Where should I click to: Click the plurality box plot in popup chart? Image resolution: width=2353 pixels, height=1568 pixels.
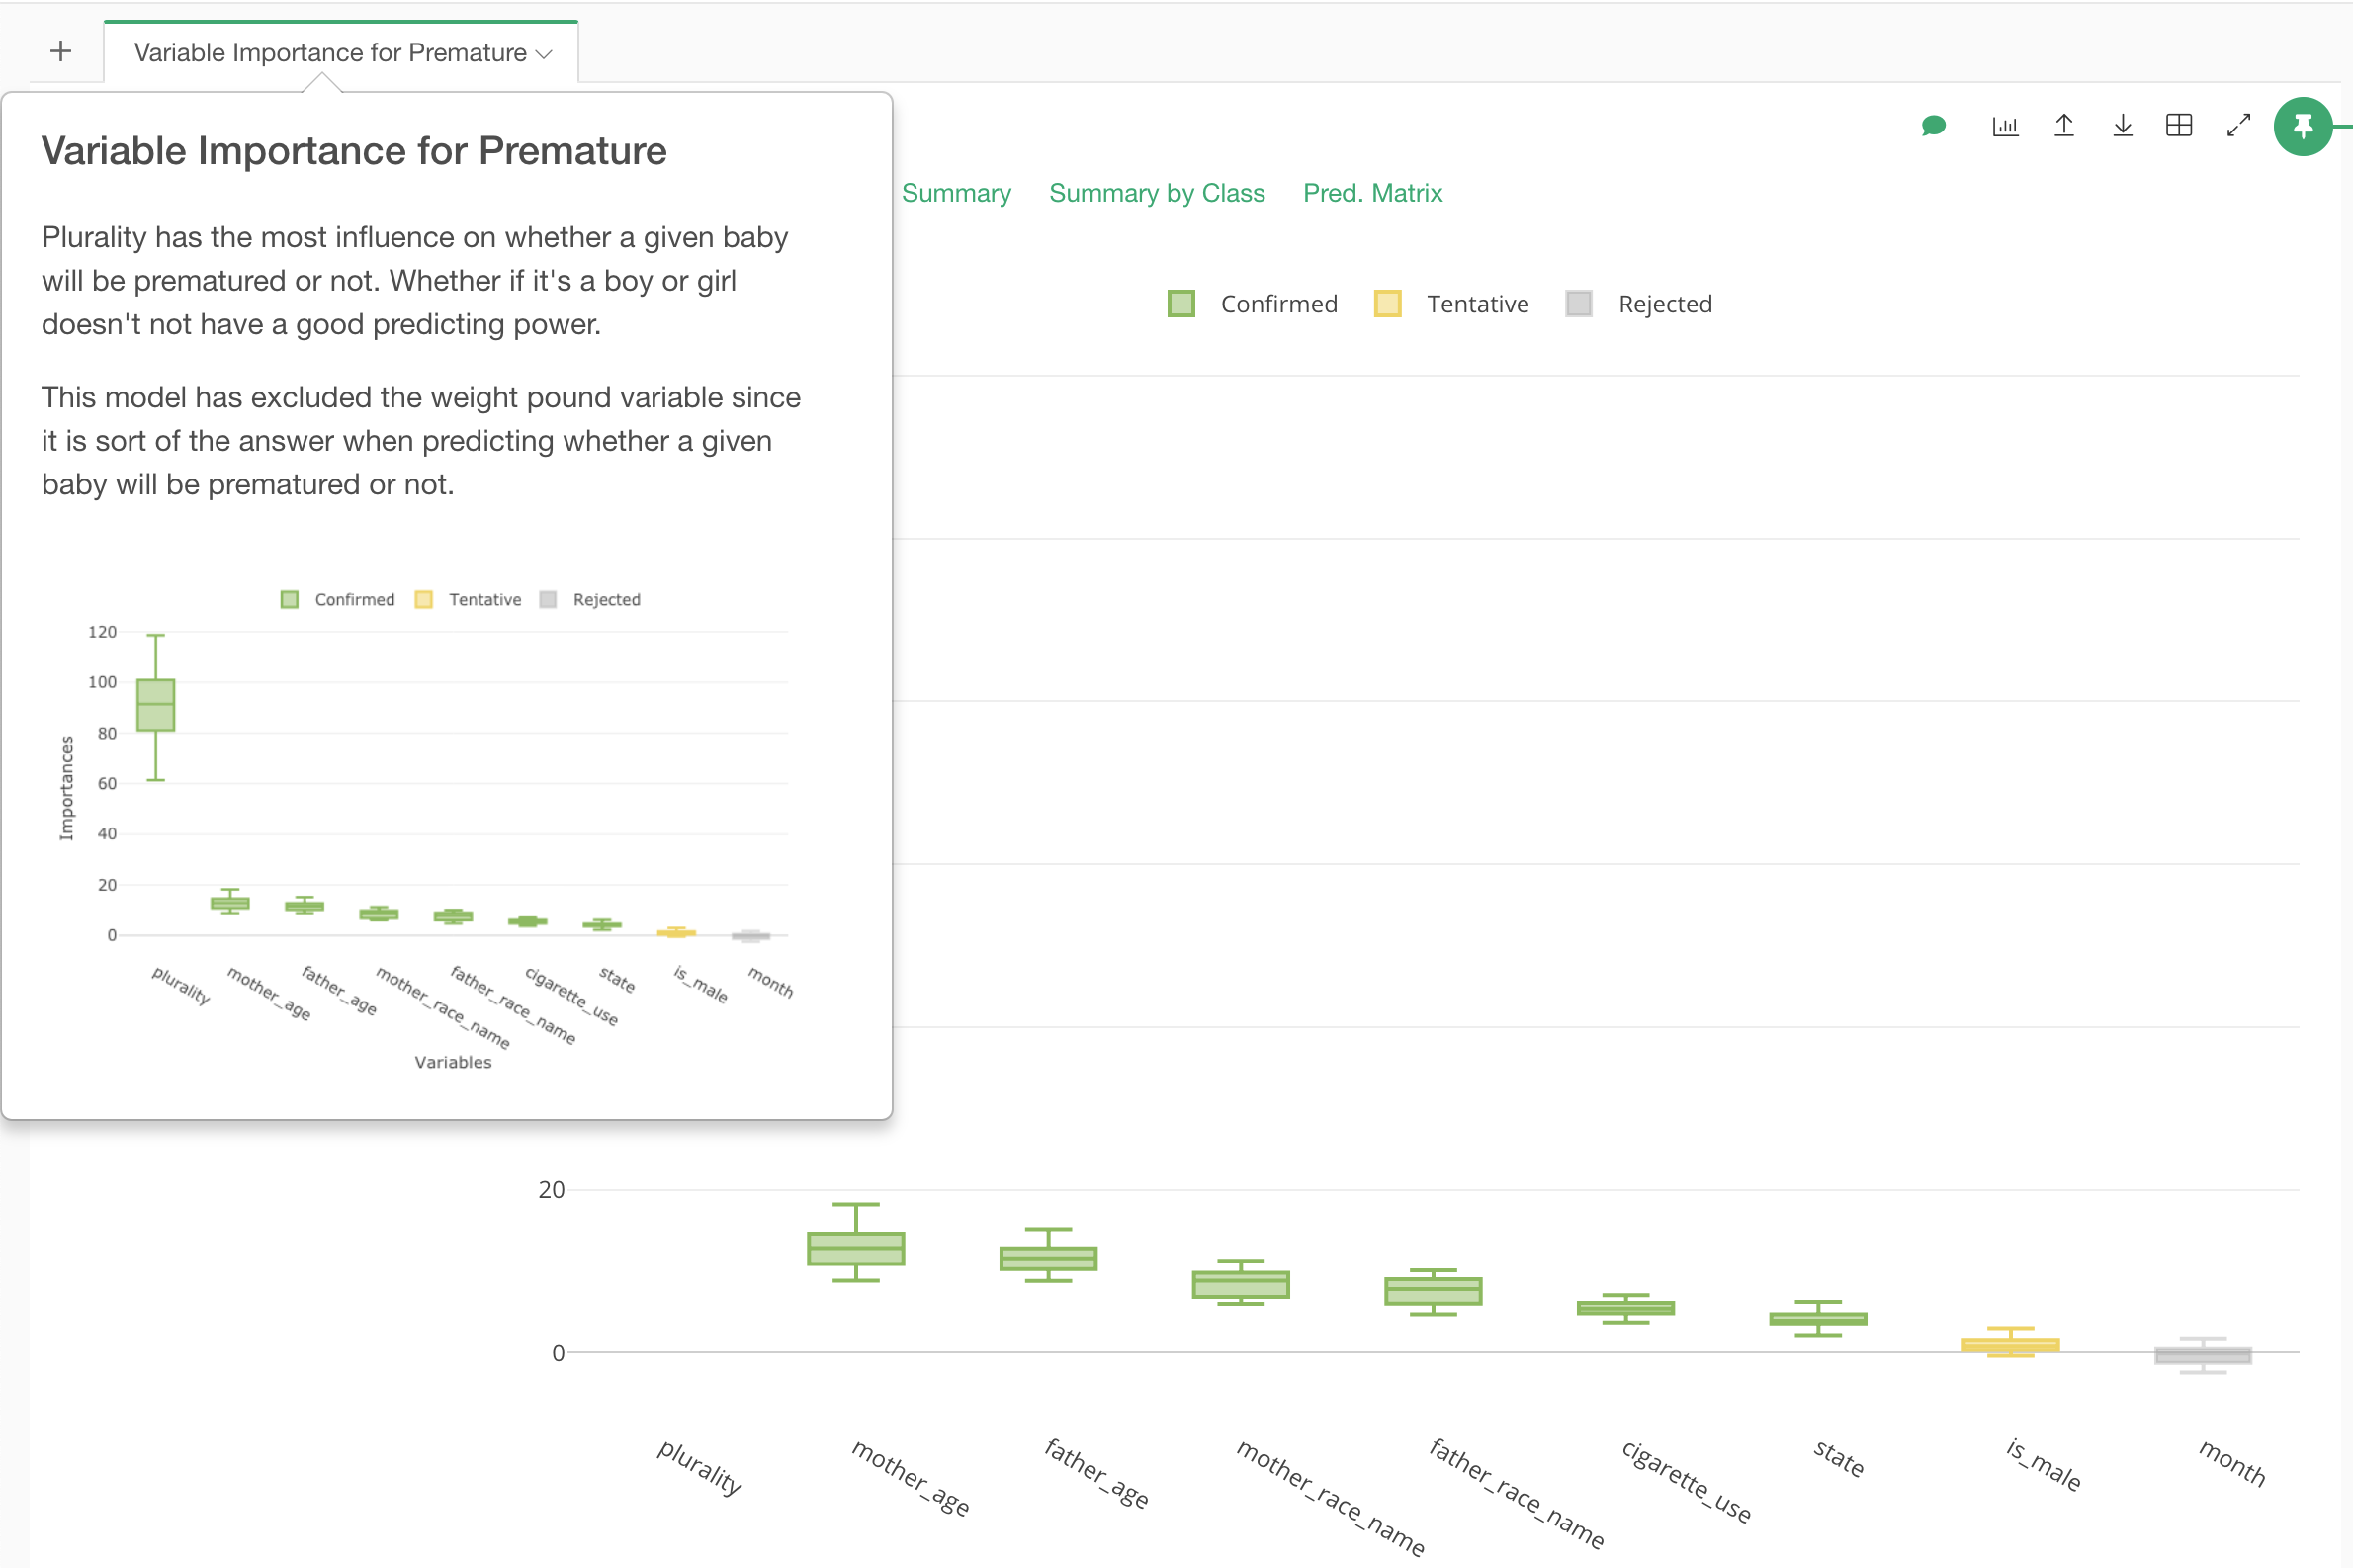(156, 705)
